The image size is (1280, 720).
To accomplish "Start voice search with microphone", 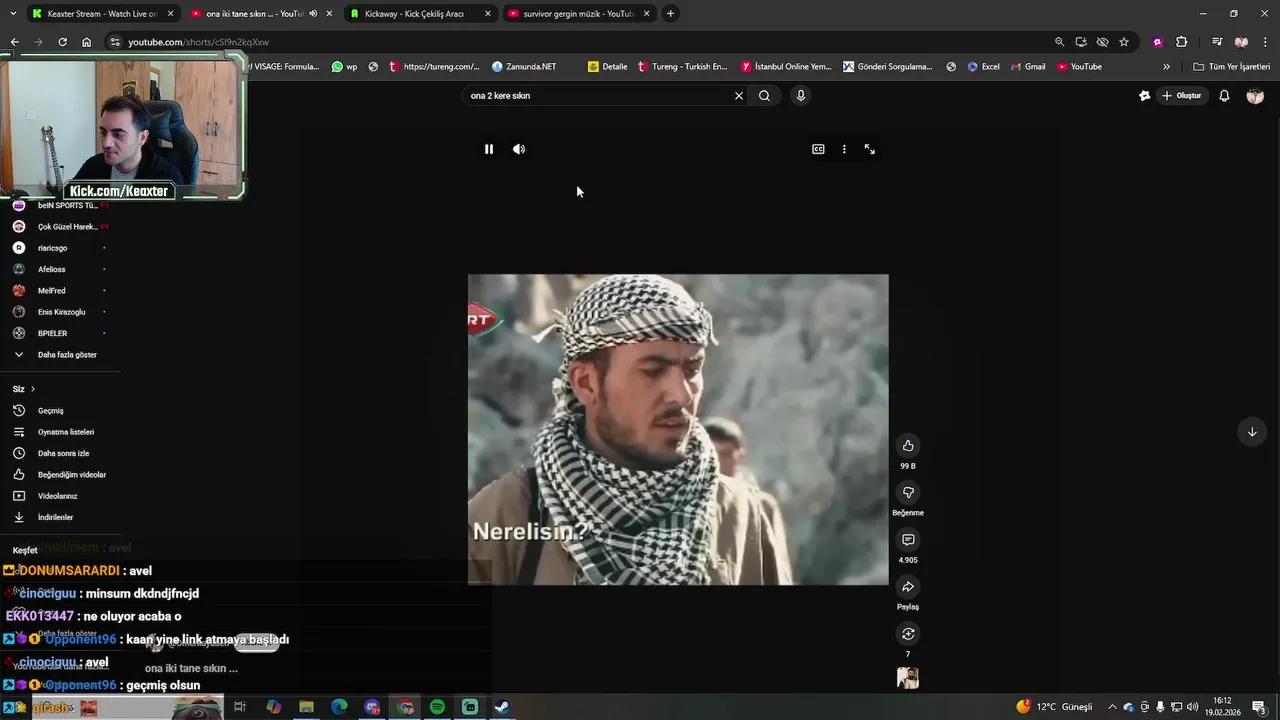I will coord(800,96).
